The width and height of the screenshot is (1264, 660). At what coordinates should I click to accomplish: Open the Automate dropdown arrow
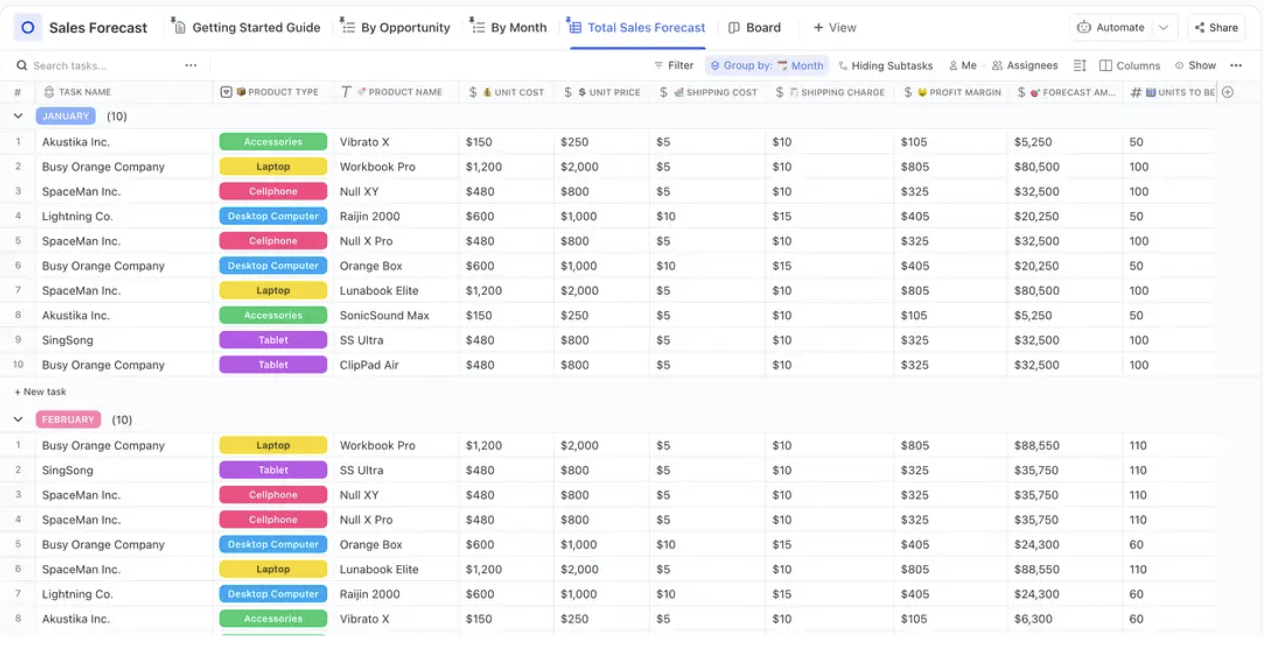coord(1163,28)
